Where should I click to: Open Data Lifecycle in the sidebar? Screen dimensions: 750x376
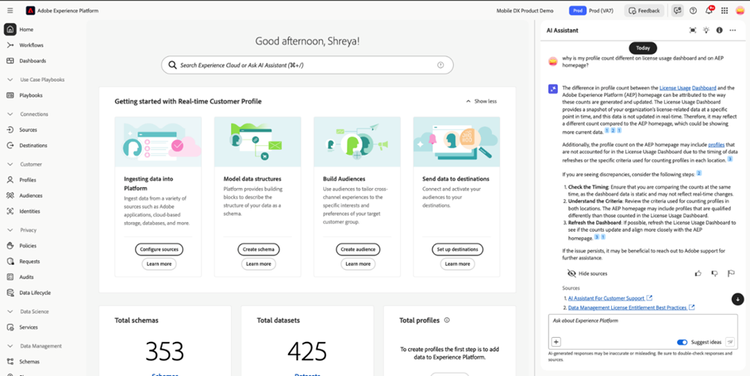point(34,293)
